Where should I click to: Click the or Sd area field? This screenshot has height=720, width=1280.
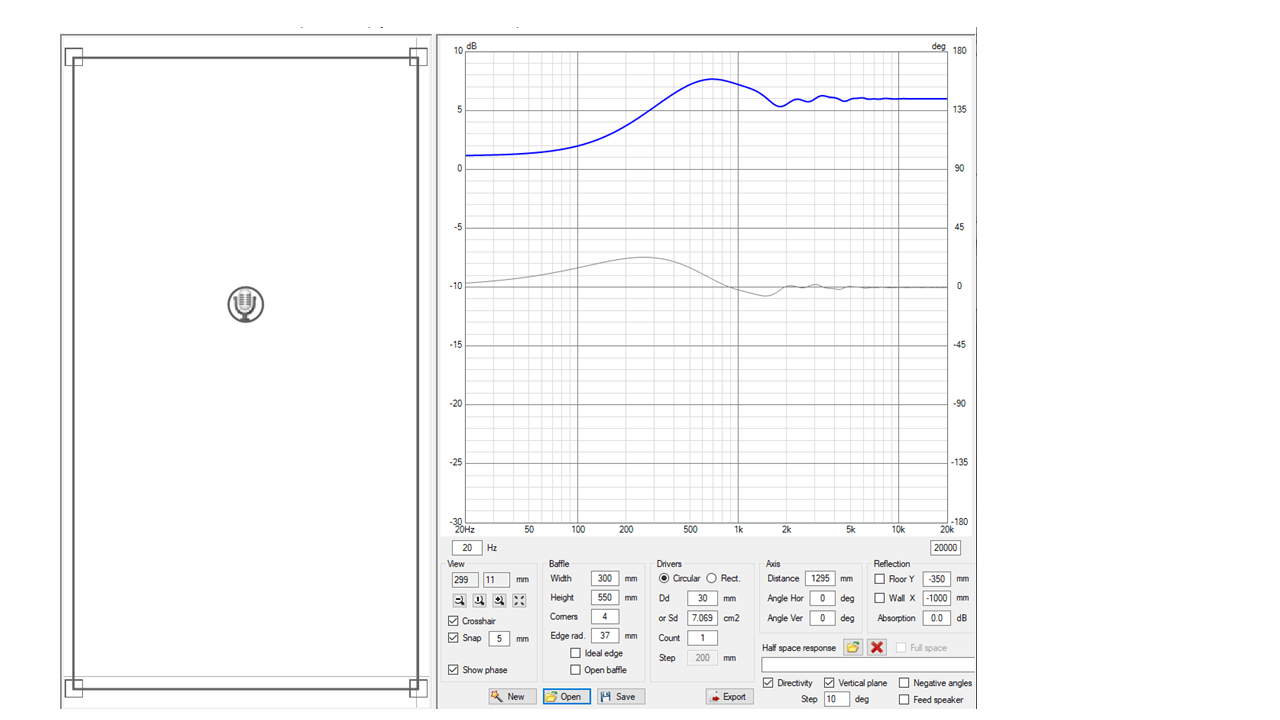pyautogui.click(x=702, y=618)
